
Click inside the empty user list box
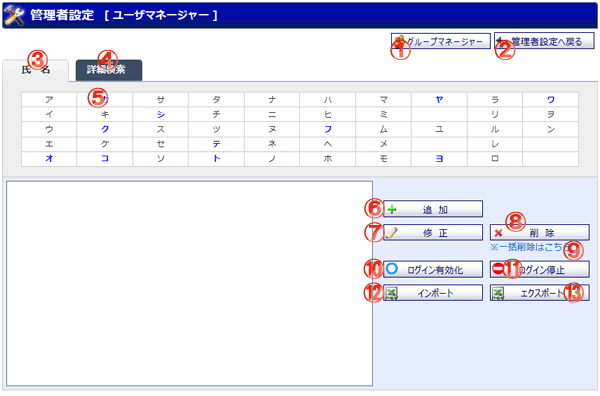click(189, 284)
